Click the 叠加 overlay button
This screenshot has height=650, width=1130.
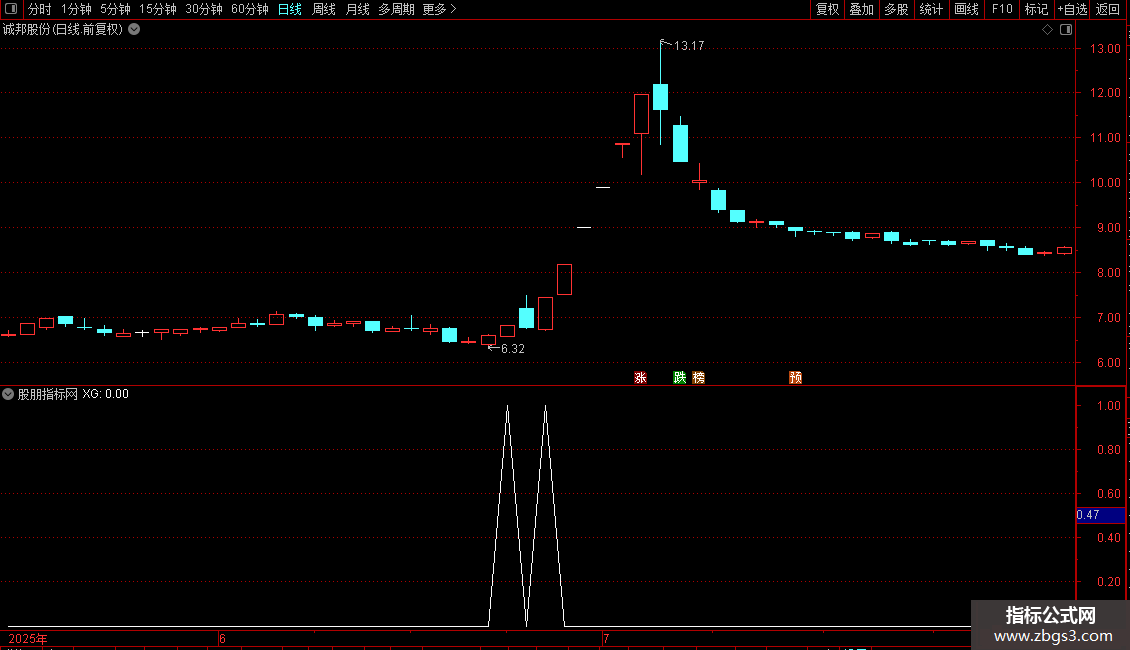click(x=861, y=9)
